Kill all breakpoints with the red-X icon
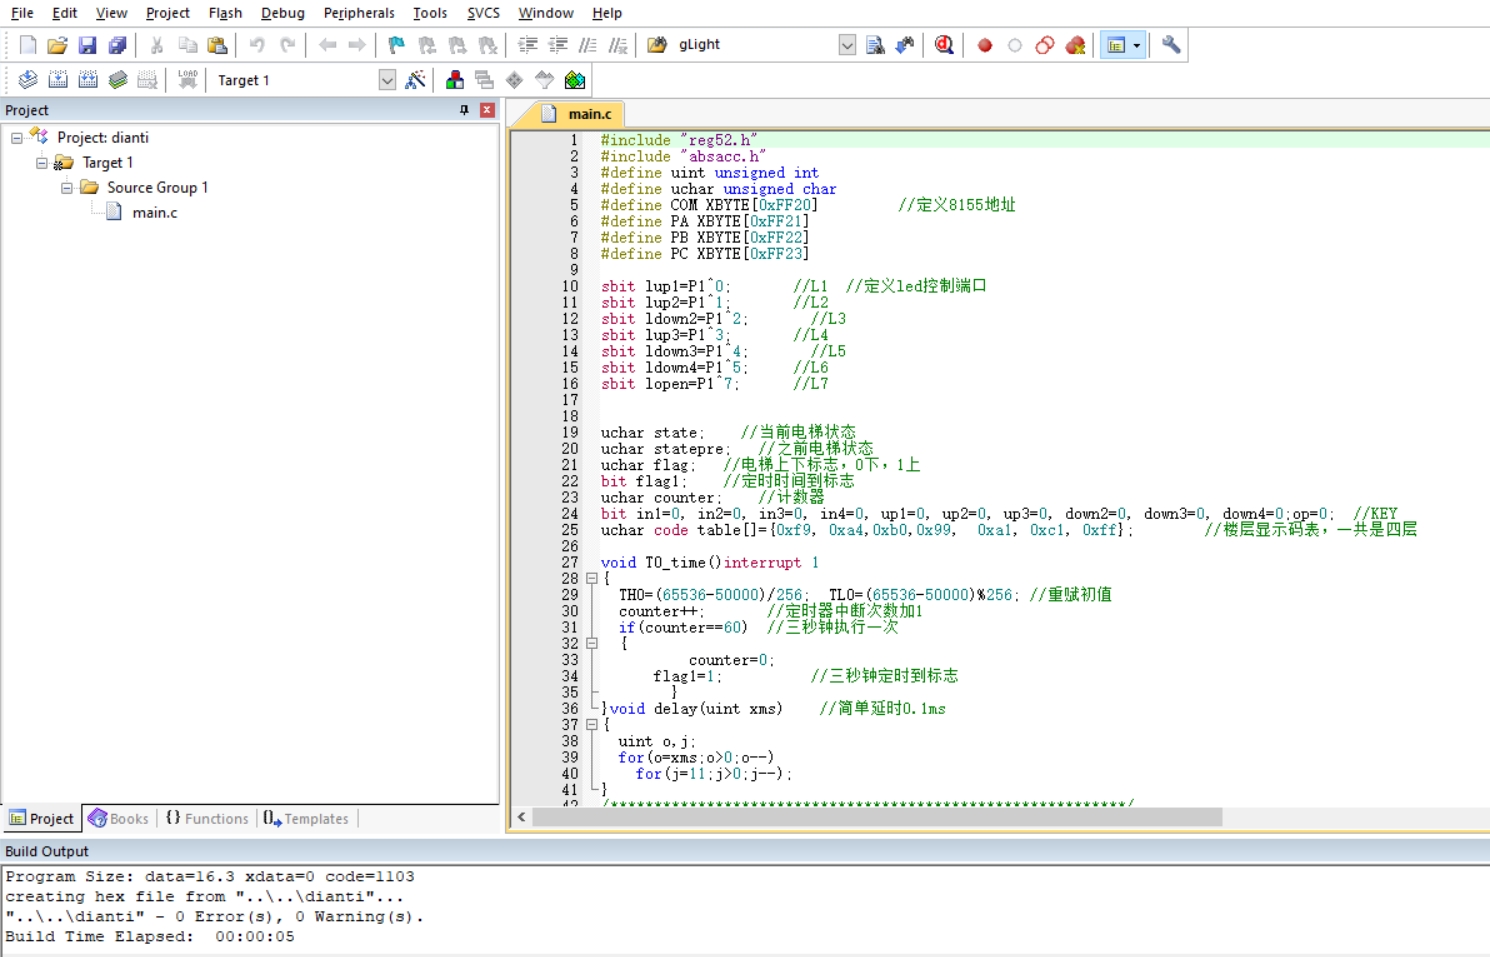 (1075, 45)
